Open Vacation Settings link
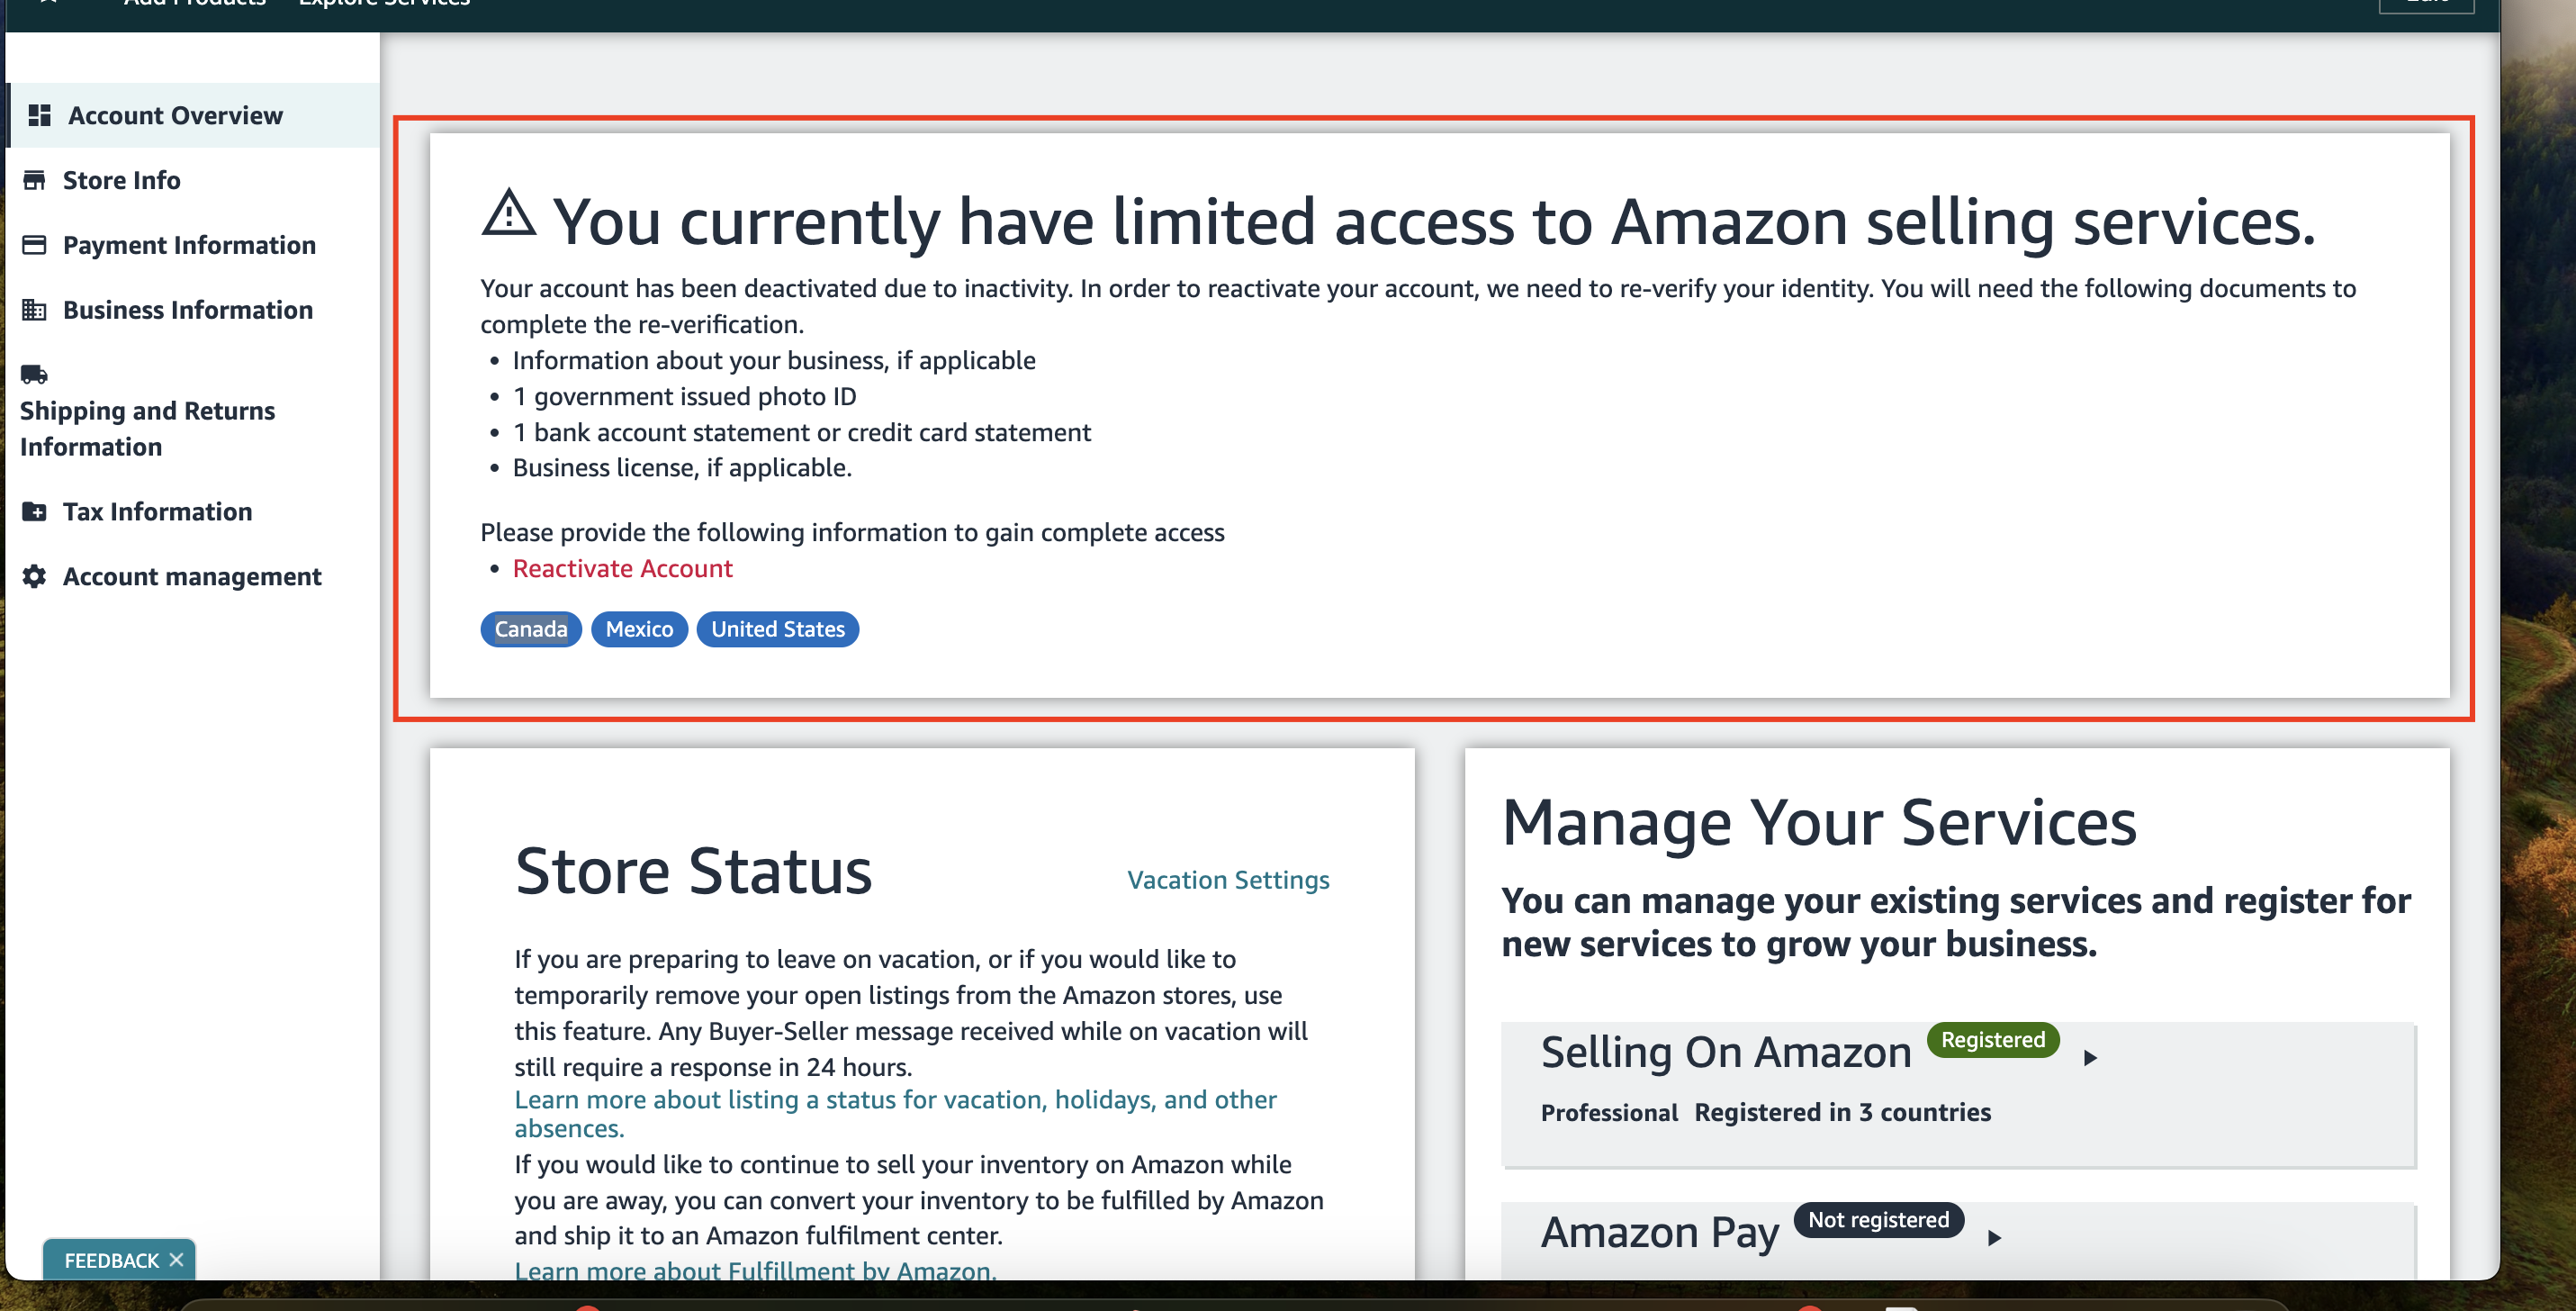This screenshot has width=2576, height=1311. point(1228,879)
